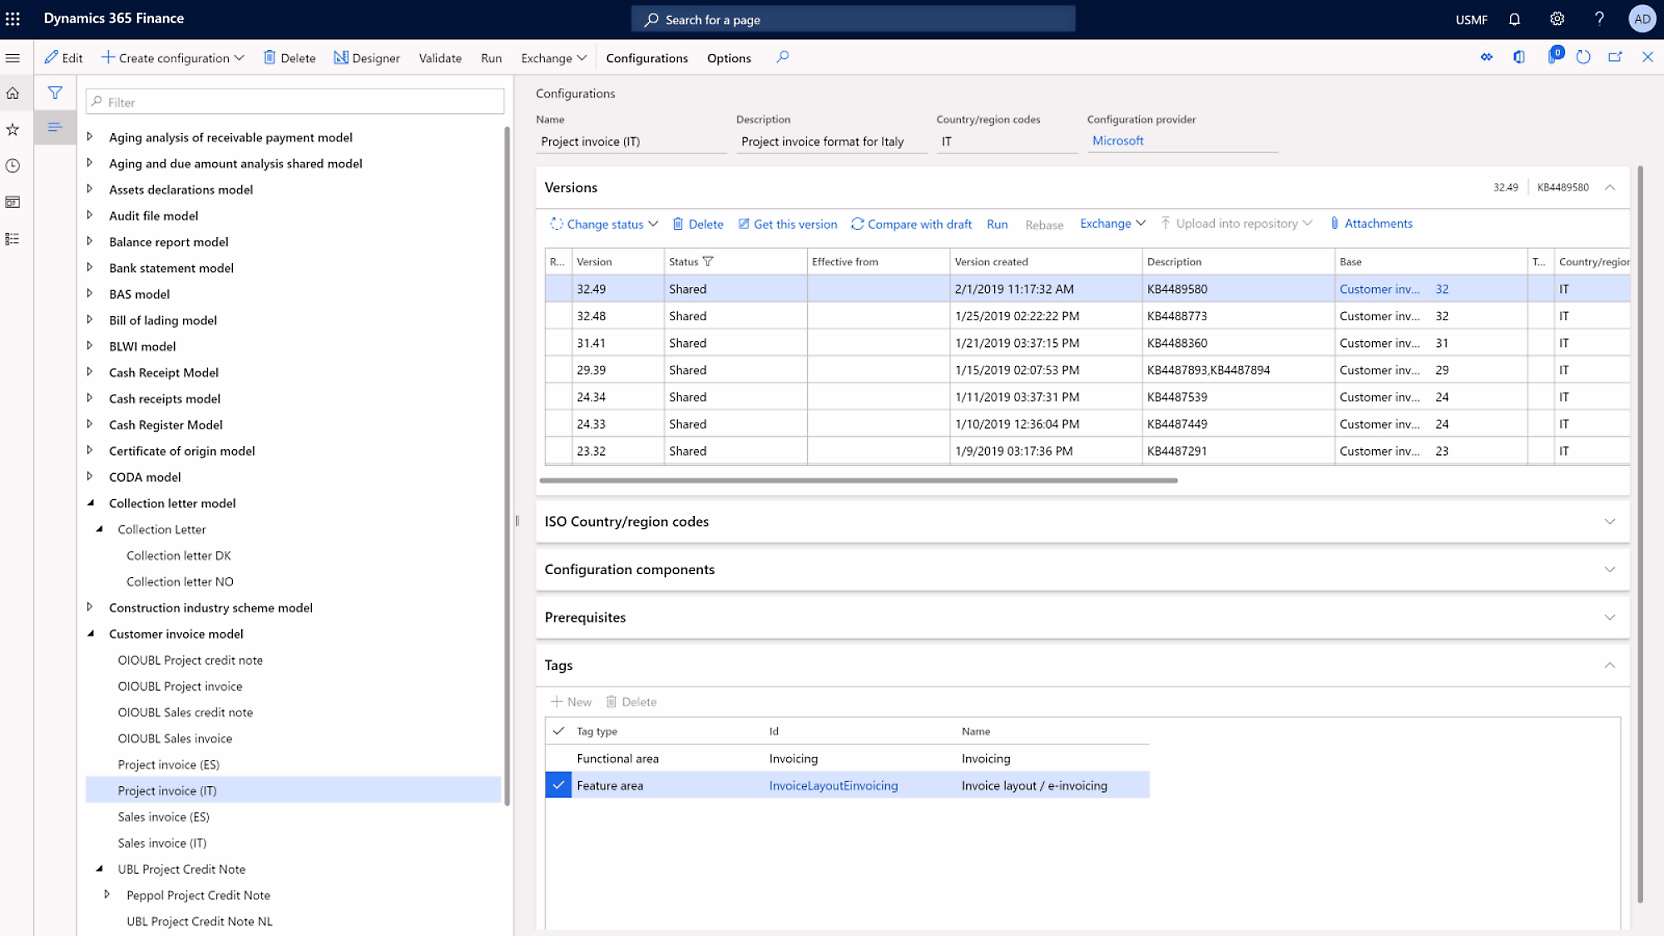Toggle select-all checkmark in Tags grid header
Screen dimensions: 1664x936
click(558, 731)
